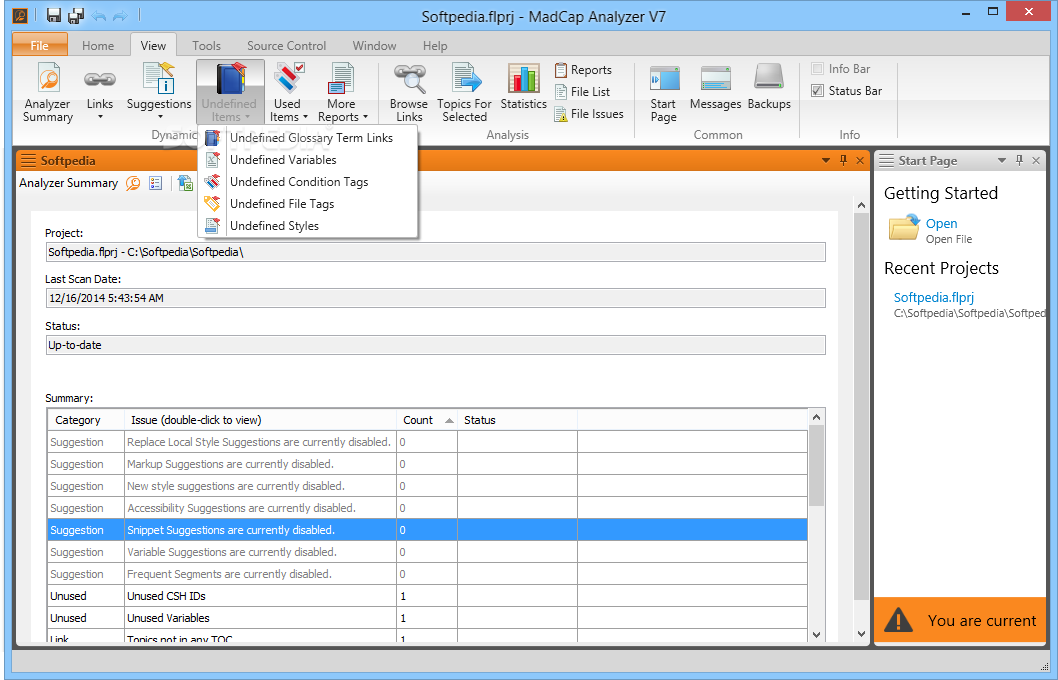Click the Save icon in quick access toolbar
Viewport: 1058px width, 680px height.
54,15
